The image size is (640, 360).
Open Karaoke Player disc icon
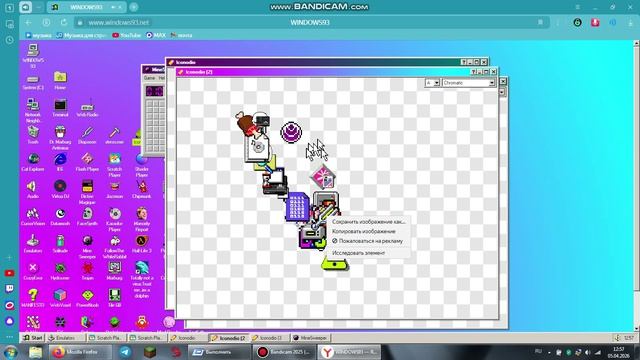click(x=115, y=219)
